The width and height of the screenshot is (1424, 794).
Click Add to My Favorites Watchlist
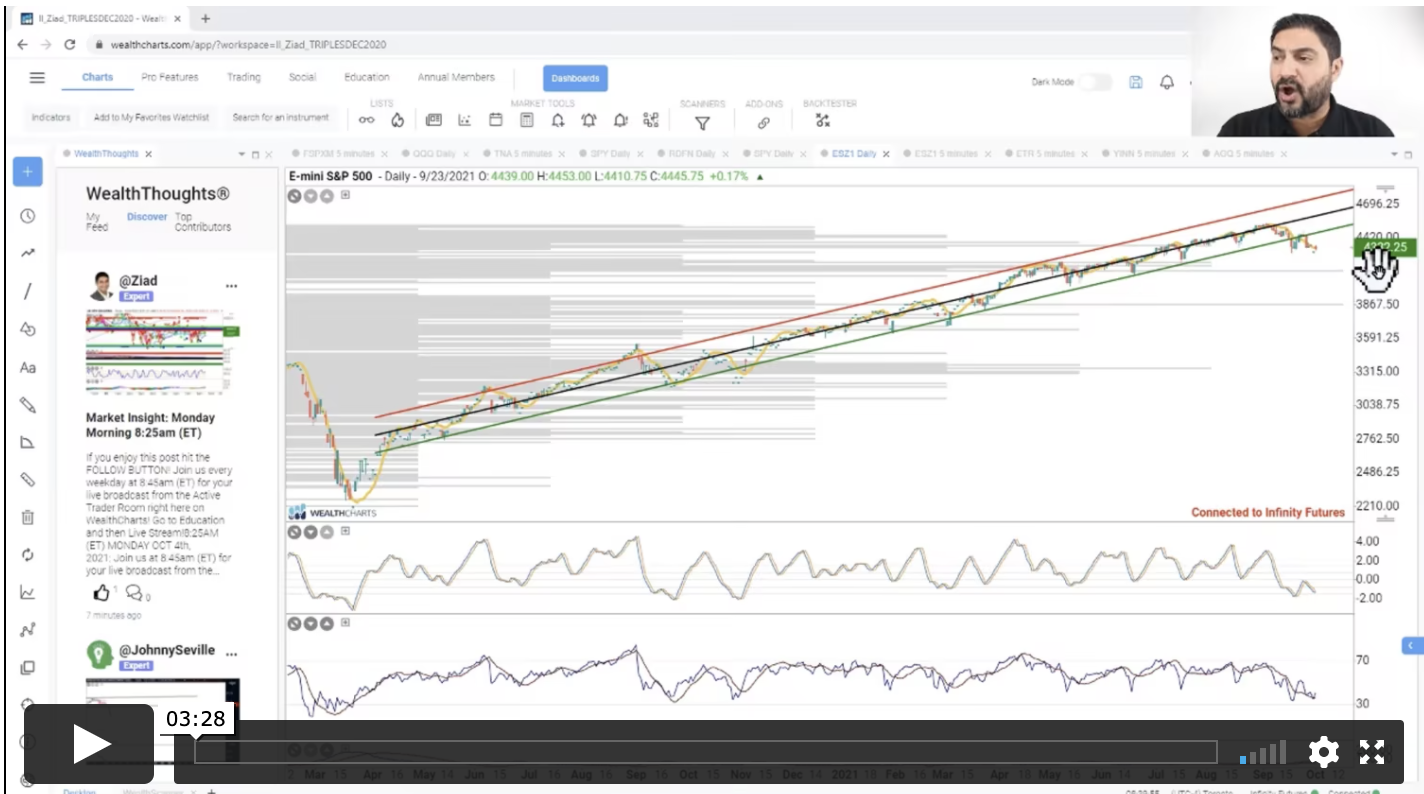point(152,118)
